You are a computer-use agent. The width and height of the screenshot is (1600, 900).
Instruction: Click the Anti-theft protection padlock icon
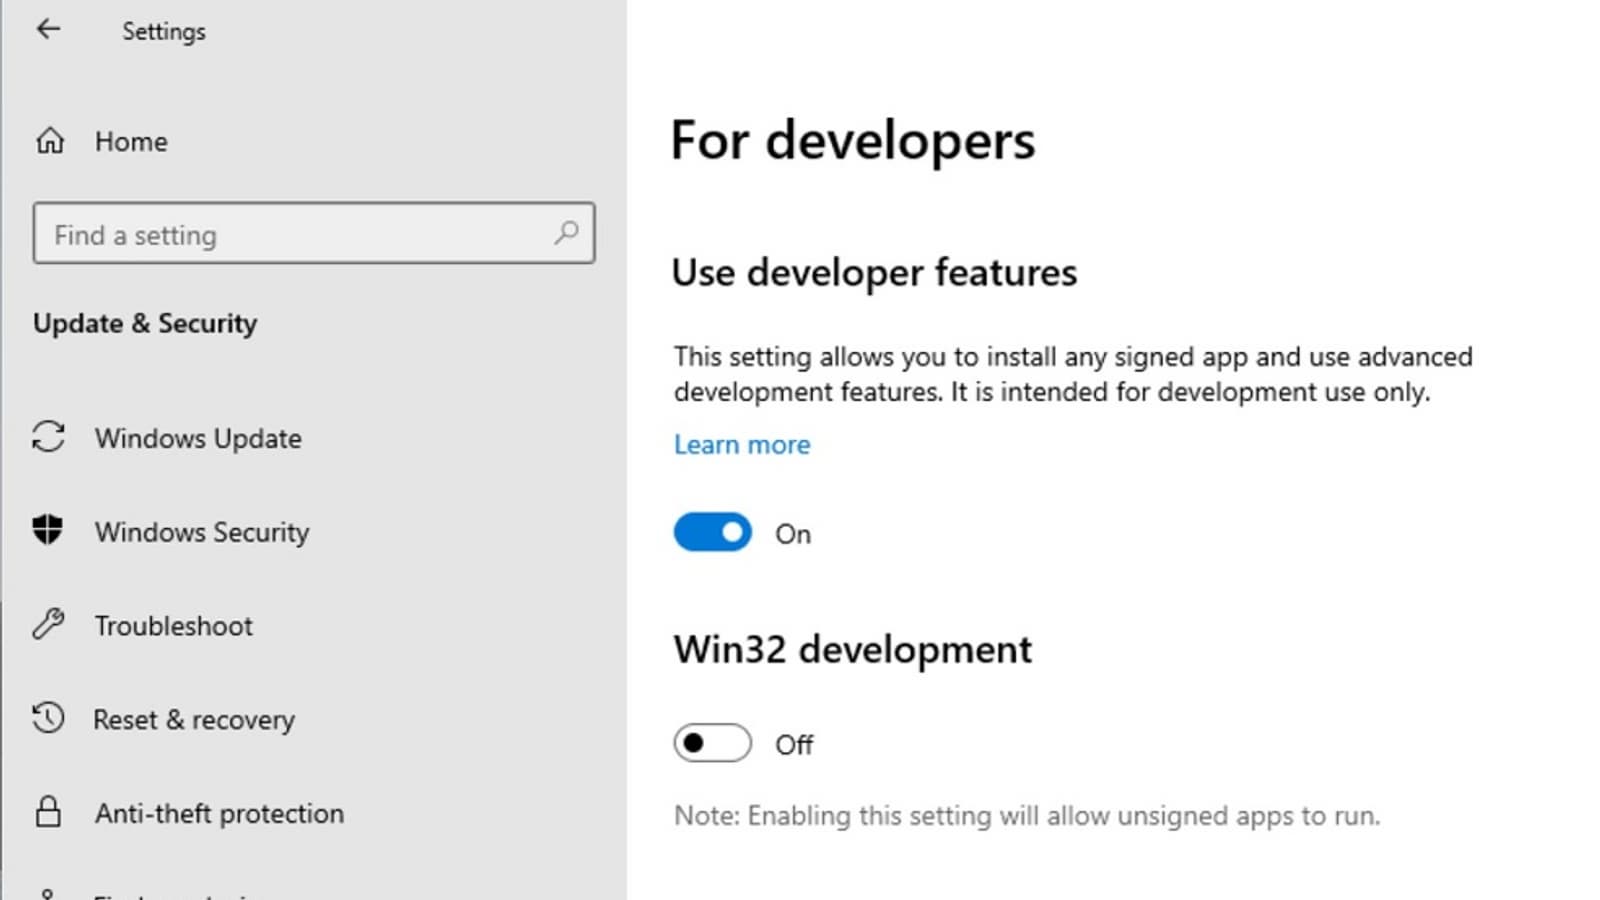pyautogui.click(x=48, y=812)
